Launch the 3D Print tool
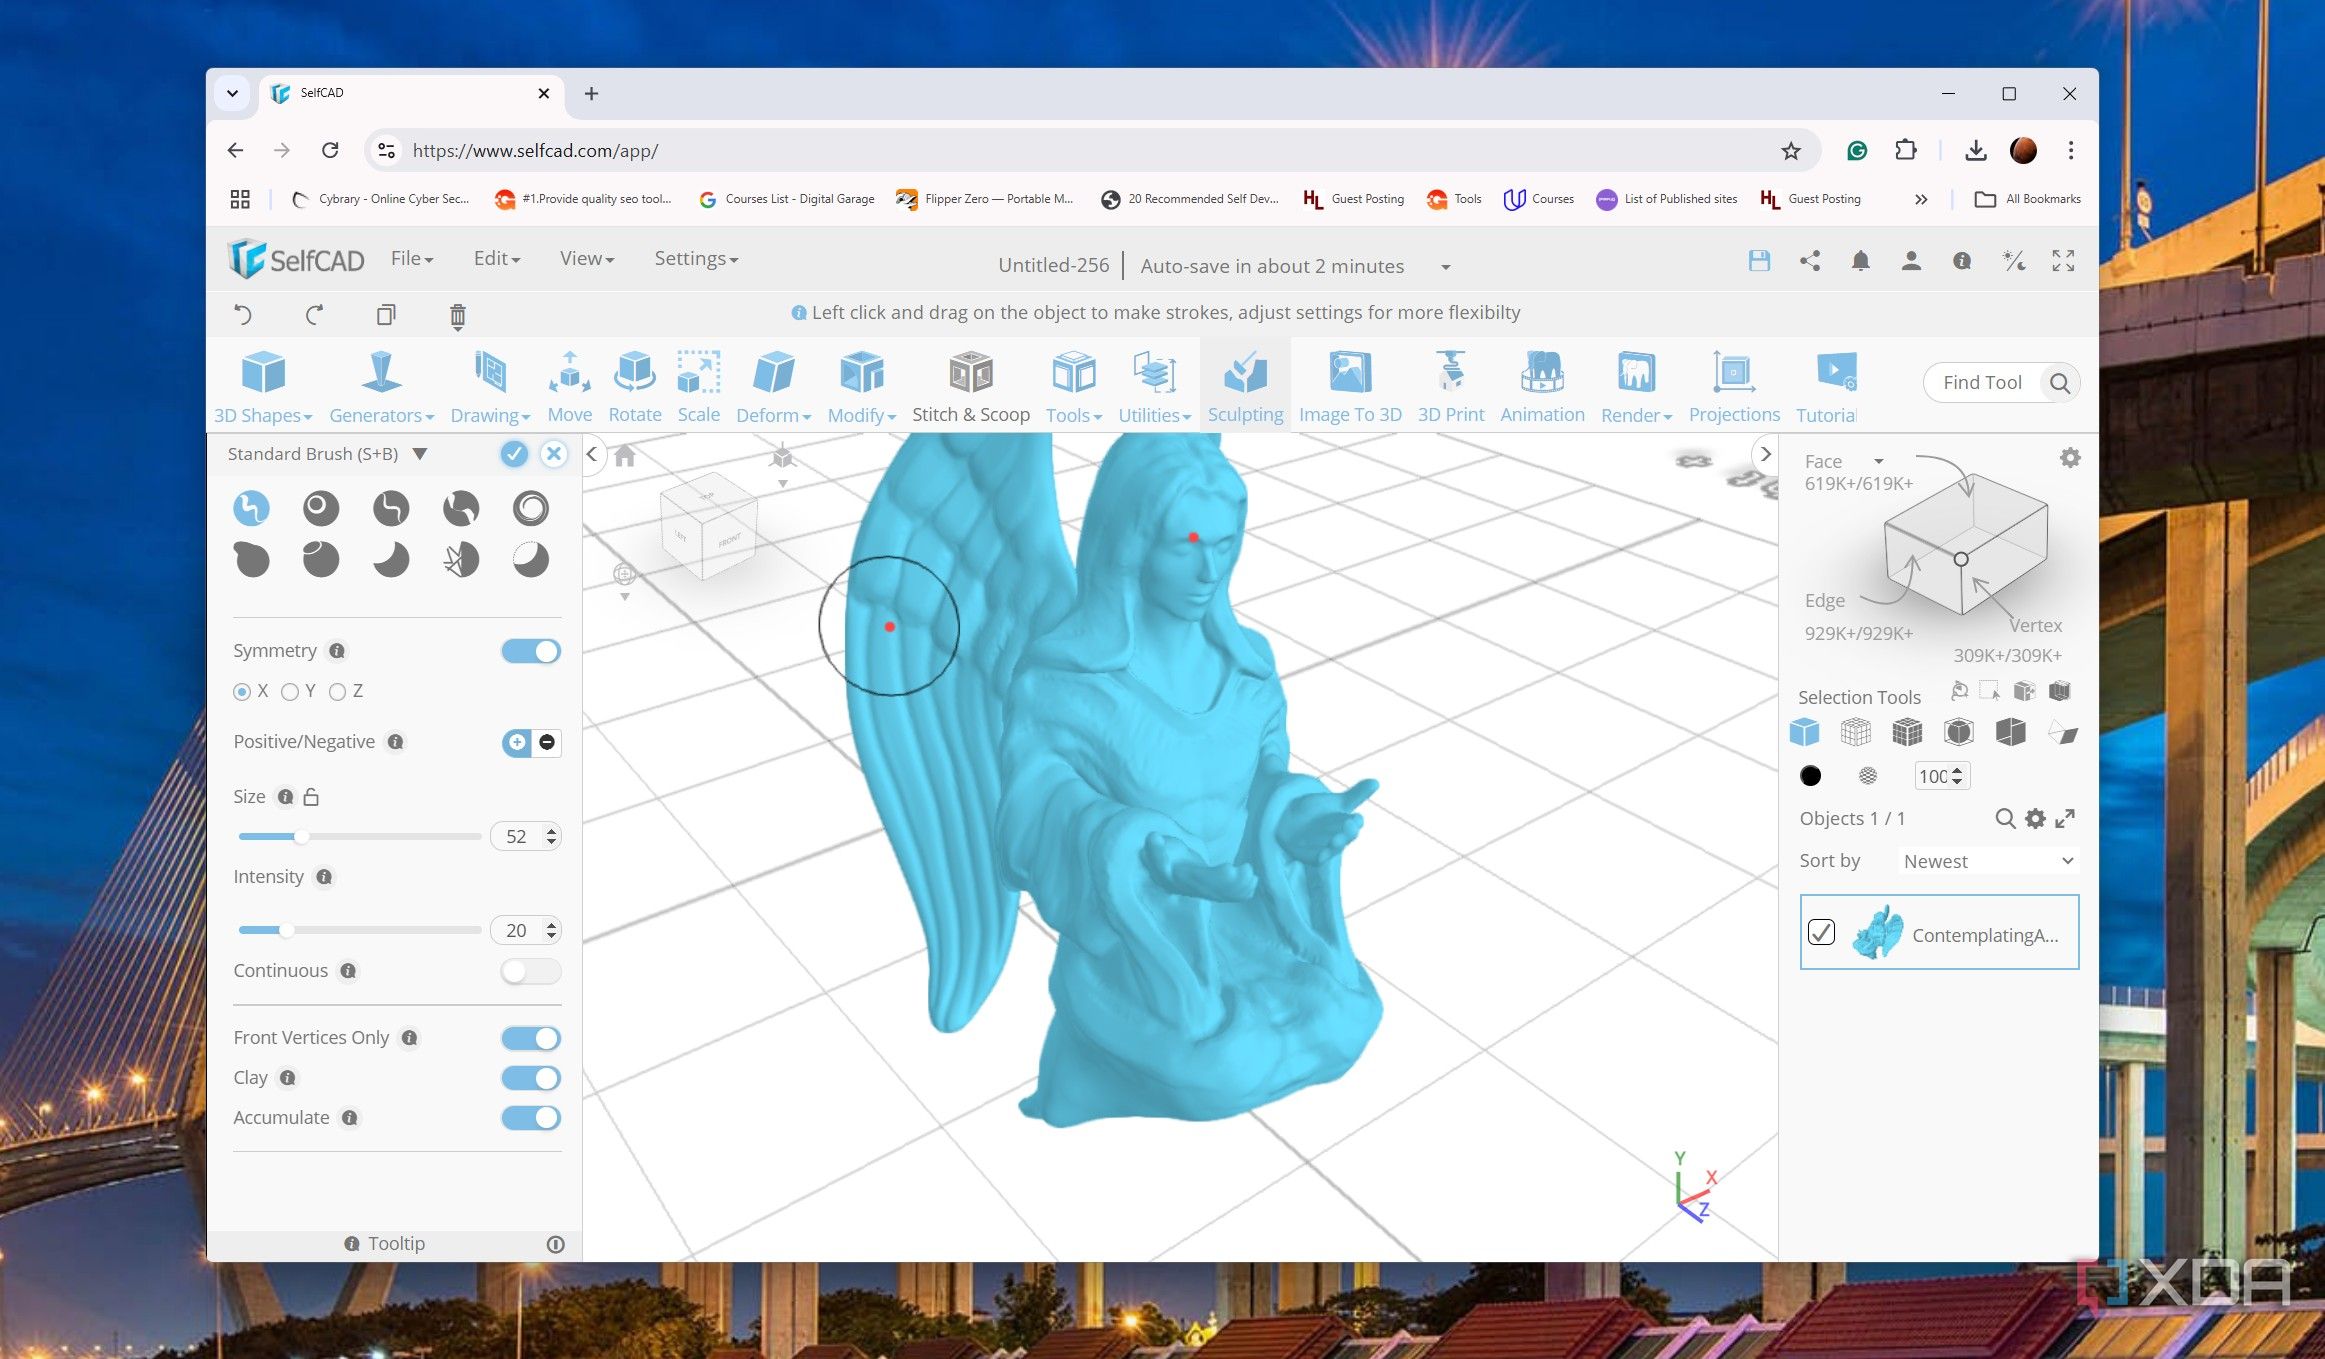Image resolution: width=2325 pixels, height=1359 pixels. [1450, 387]
